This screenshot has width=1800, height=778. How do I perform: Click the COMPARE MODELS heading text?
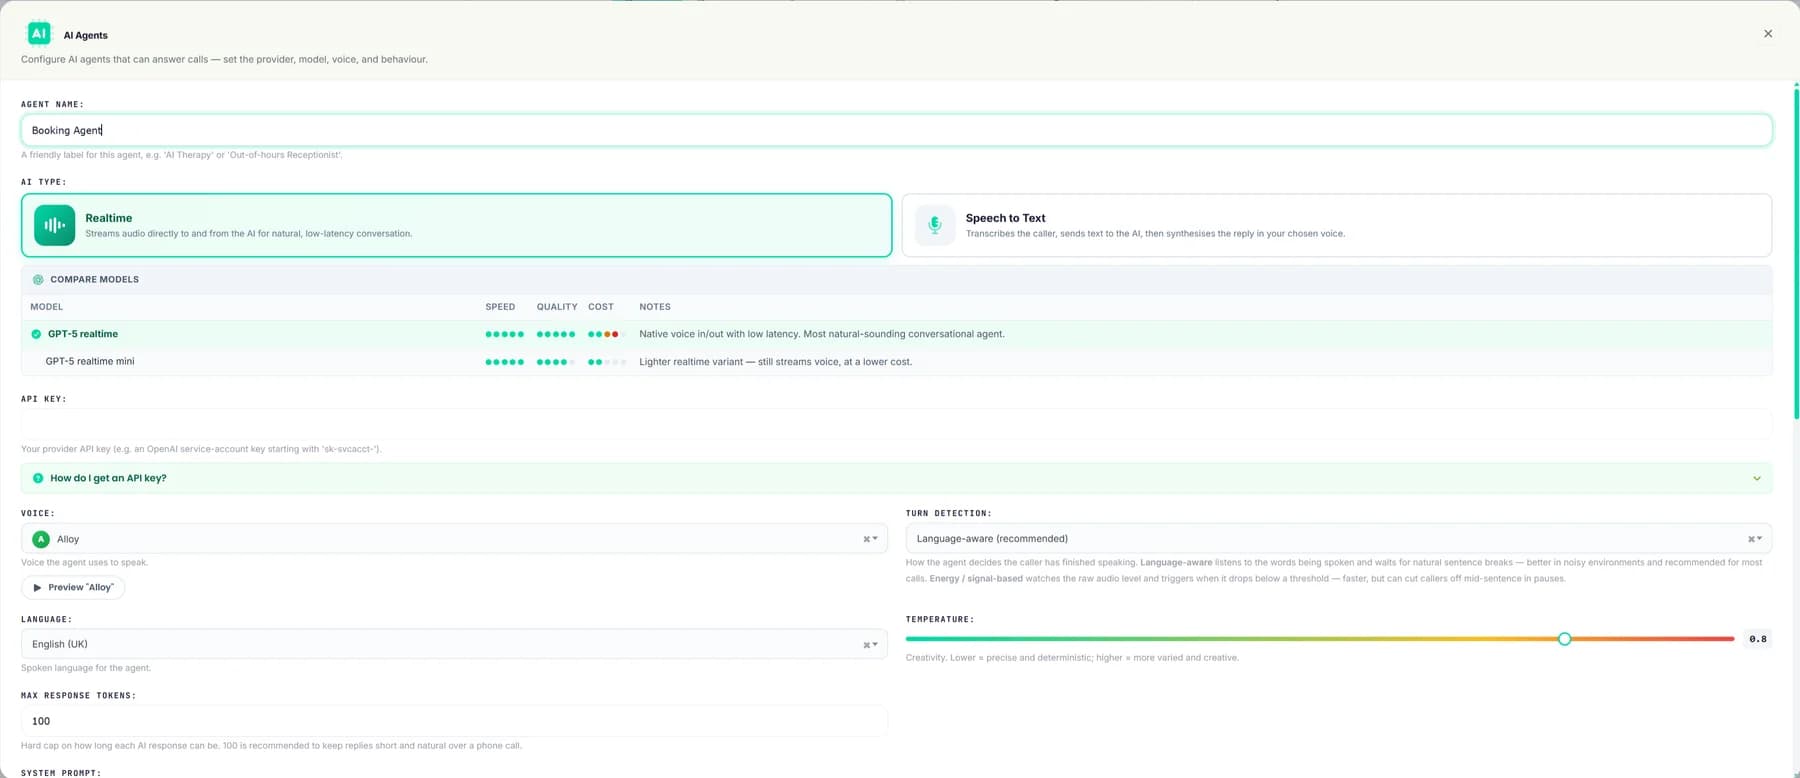click(x=95, y=280)
